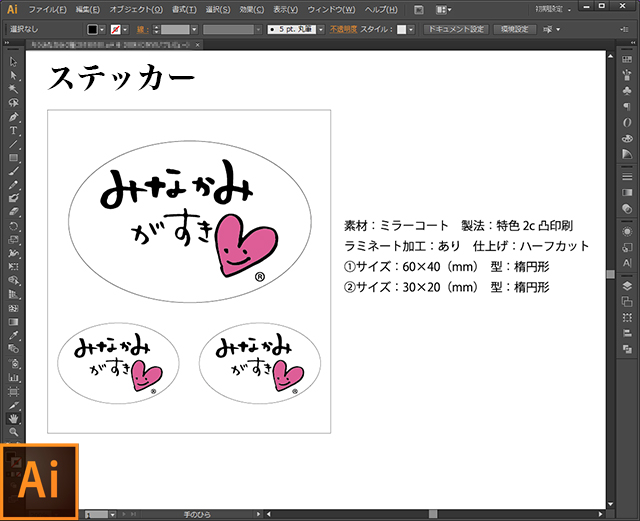Viewport: 640px width, 521px height.
Task: Select the Gradient tool
Action: (13, 322)
